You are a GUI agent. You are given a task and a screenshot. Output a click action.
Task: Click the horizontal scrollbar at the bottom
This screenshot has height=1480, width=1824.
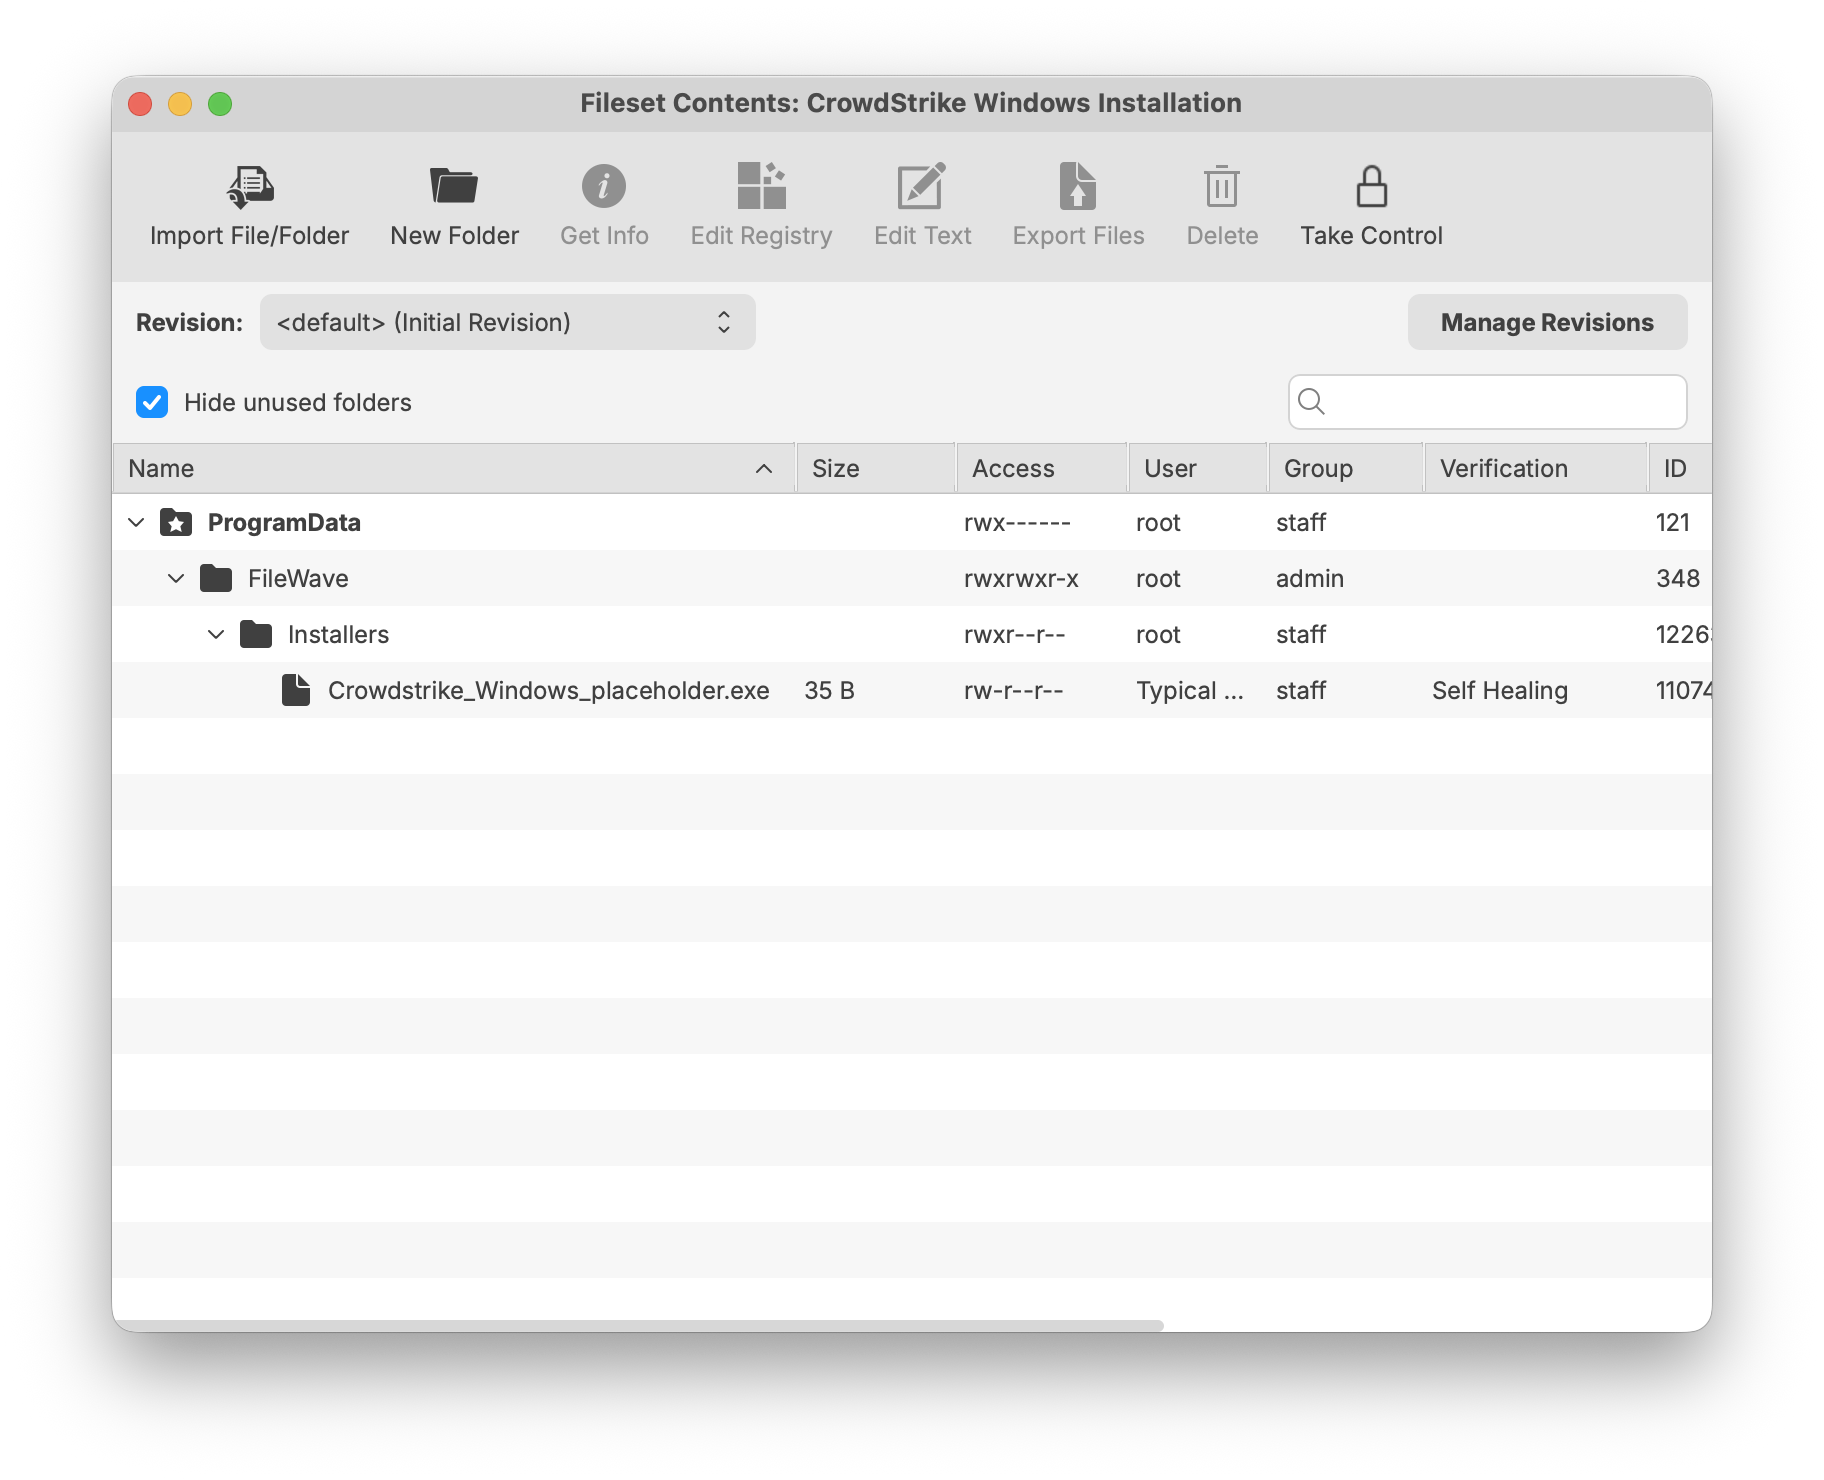tap(640, 1325)
